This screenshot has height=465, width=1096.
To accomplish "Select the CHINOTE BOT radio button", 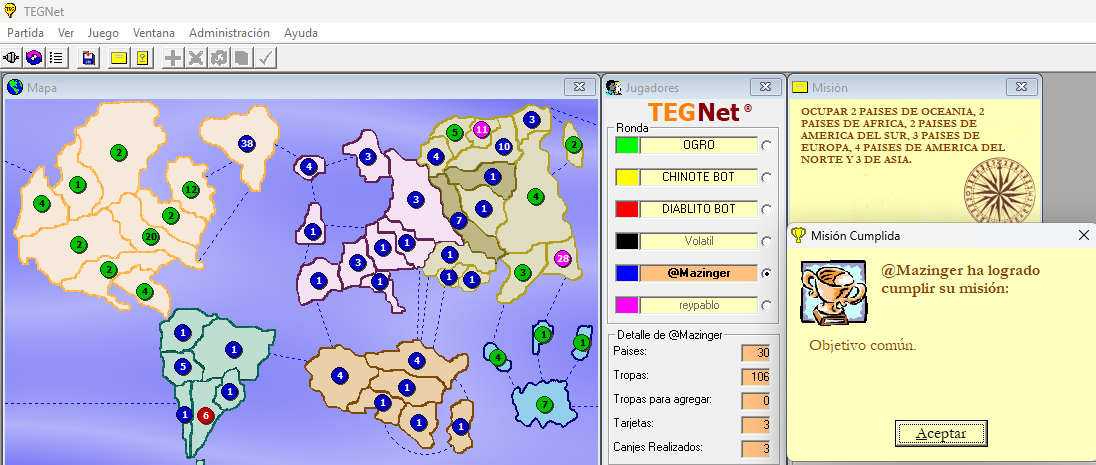I will point(767,177).
